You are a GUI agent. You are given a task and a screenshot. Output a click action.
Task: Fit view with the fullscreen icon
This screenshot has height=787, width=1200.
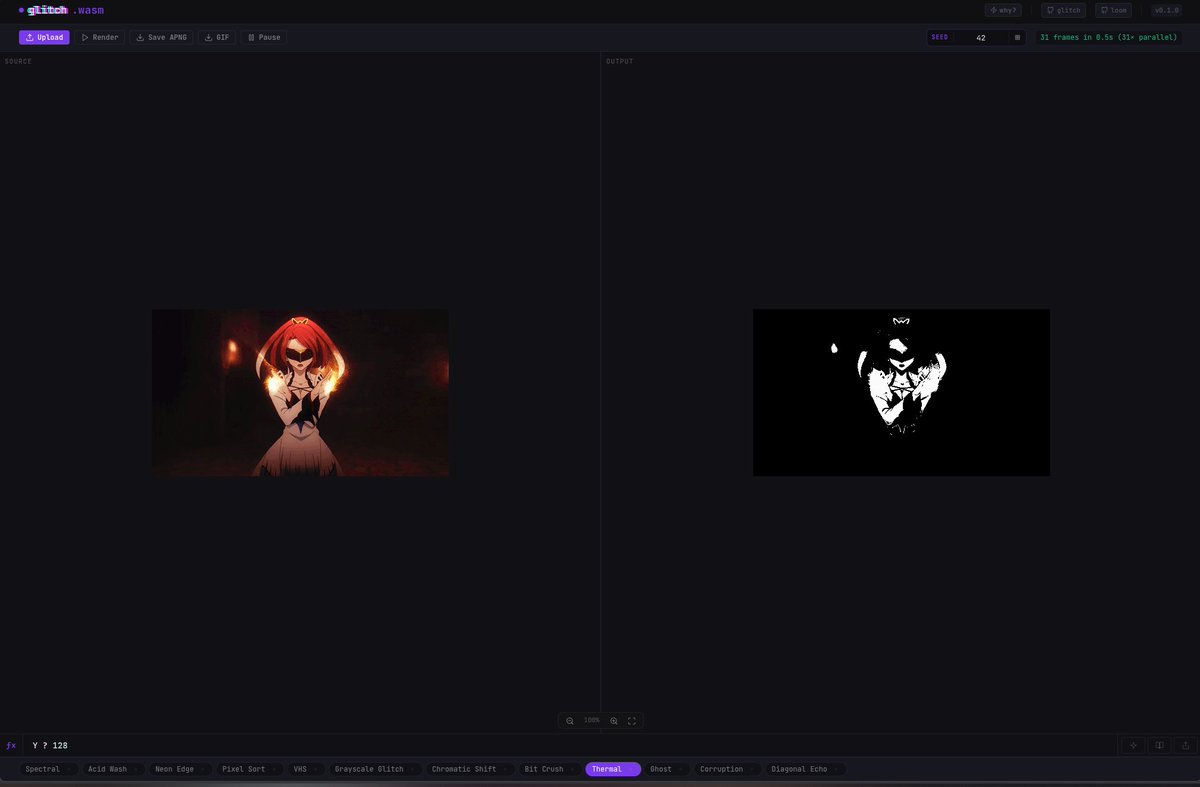[632, 720]
